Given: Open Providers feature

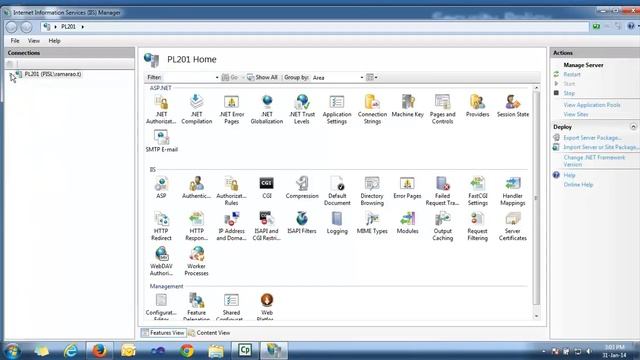Looking at the screenshot, I should click(478, 106).
